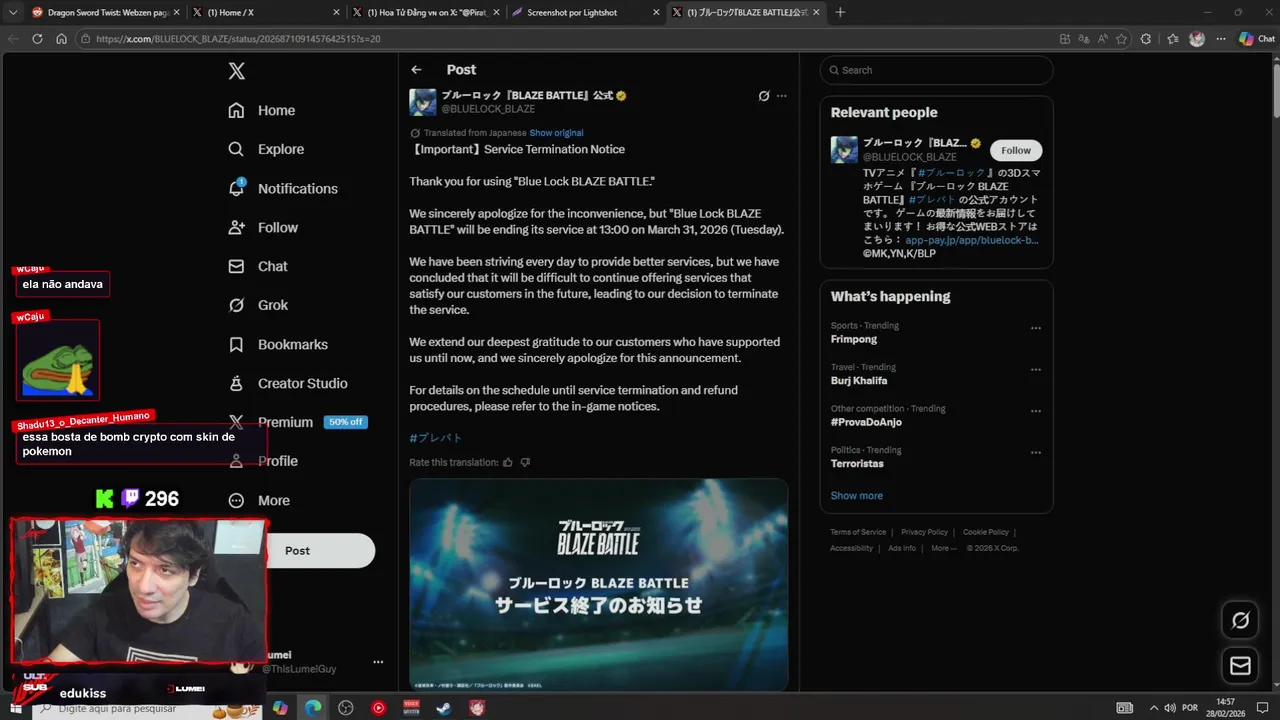Add this page to favorites star
Viewport: 1280px width, 720px height.
coord(1121,39)
